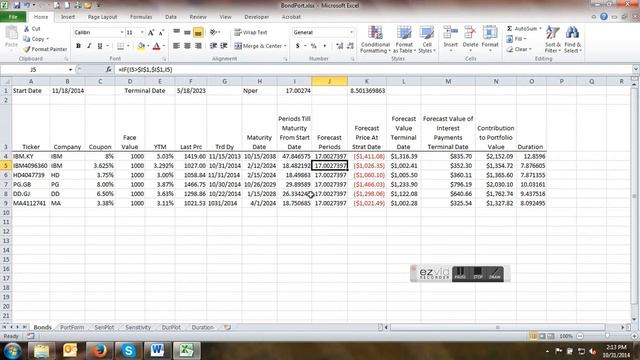This screenshot has width=640, height=360.
Task: Open Sort & Filter
Action: (553, 39)
